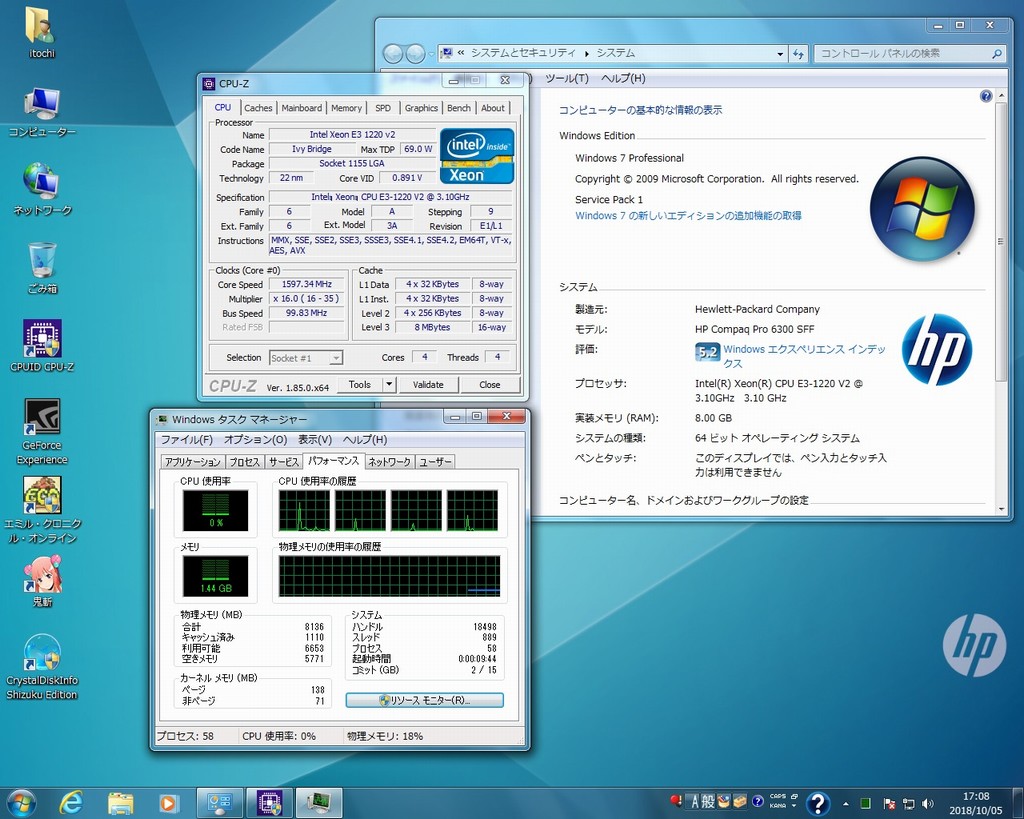This screenshot has height=819, width=1024.
Task: Click the IME input mode A icon
Action: (x=695, y=801)
